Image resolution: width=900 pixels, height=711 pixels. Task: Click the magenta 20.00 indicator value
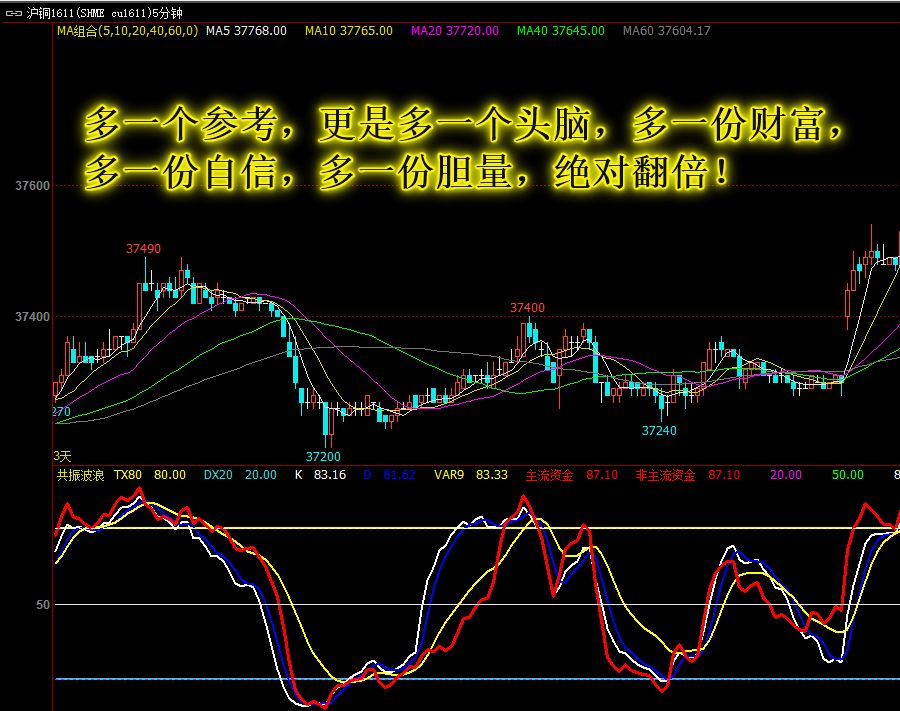tap(786, 475)
